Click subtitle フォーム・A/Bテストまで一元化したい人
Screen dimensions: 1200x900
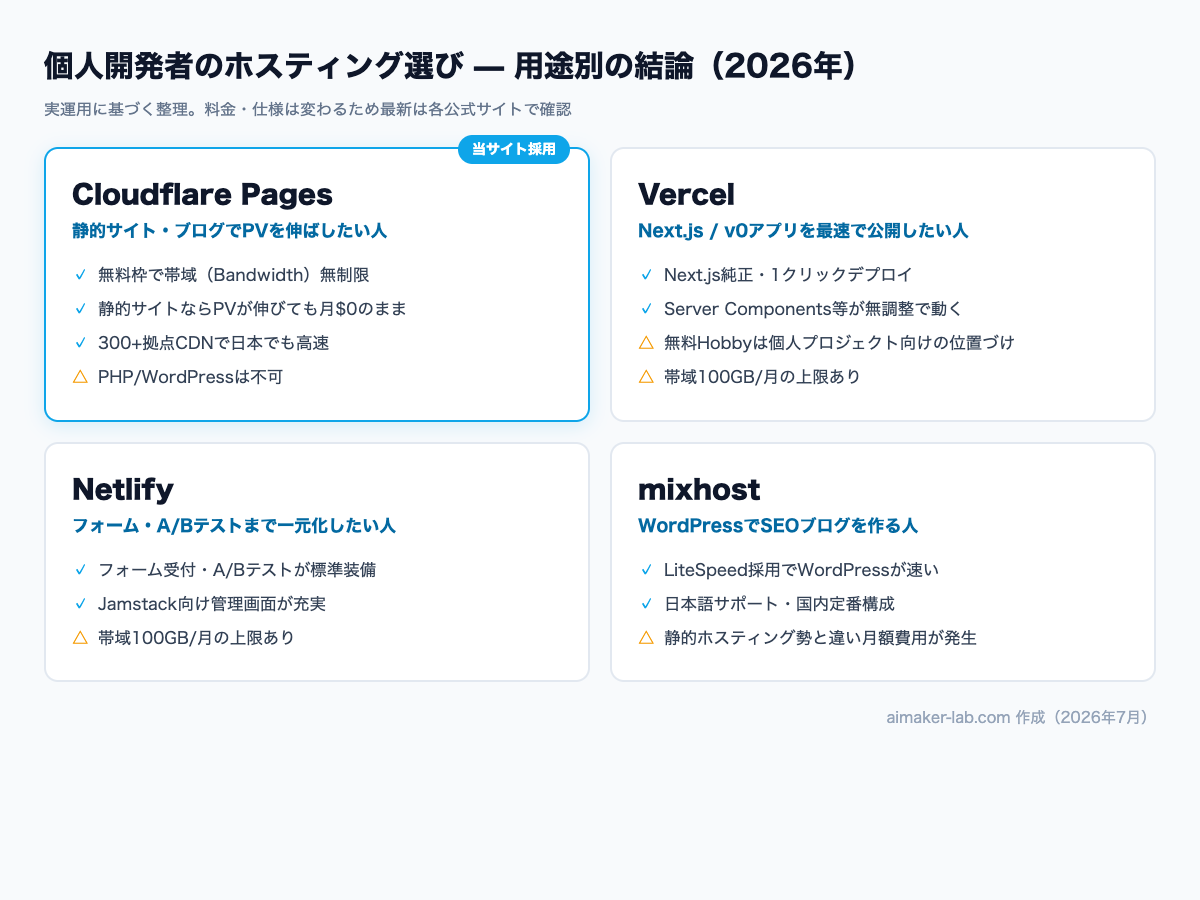click(234, 526)
